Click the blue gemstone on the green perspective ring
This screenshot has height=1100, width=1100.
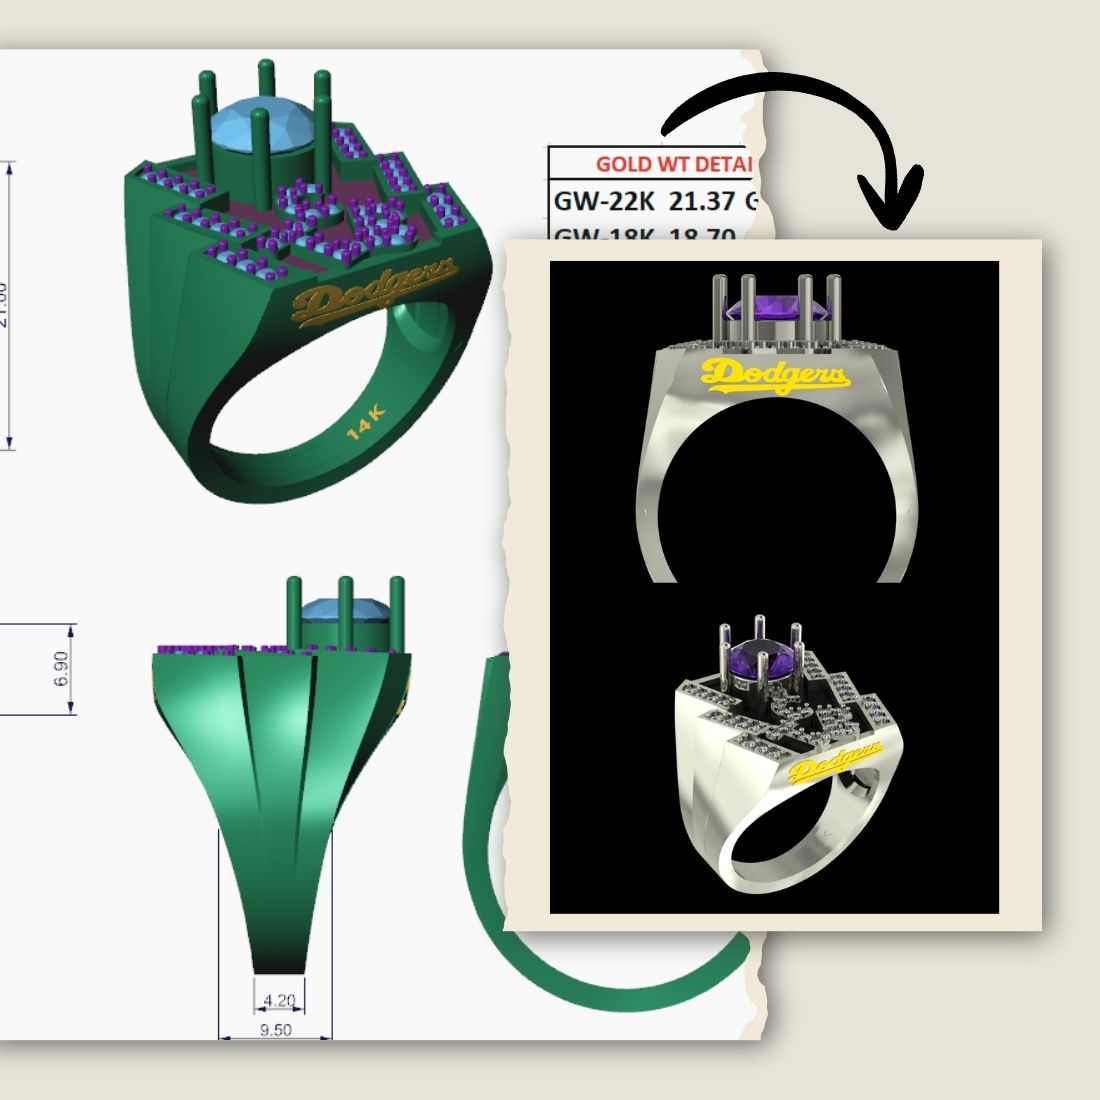coord(260,127)
